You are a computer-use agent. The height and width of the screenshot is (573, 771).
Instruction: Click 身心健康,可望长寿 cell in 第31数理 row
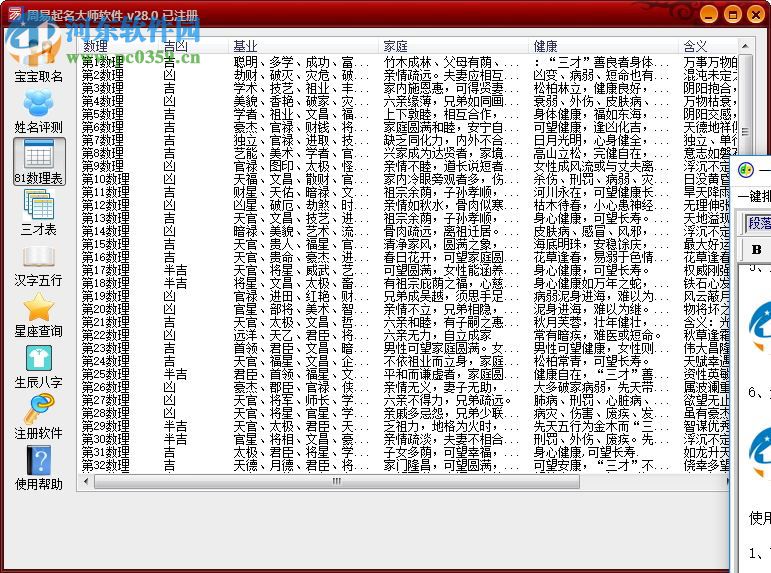pos(585,453)
